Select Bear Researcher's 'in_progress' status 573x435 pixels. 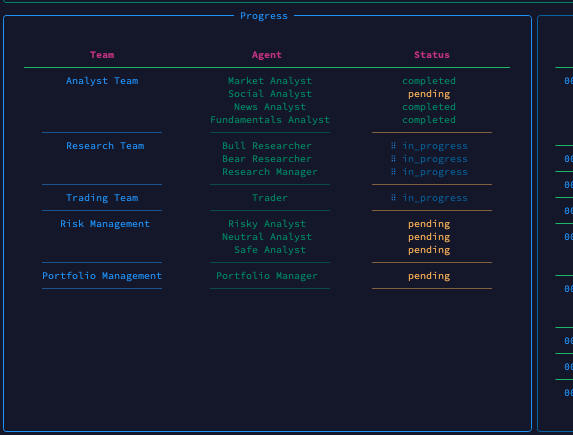435,159
